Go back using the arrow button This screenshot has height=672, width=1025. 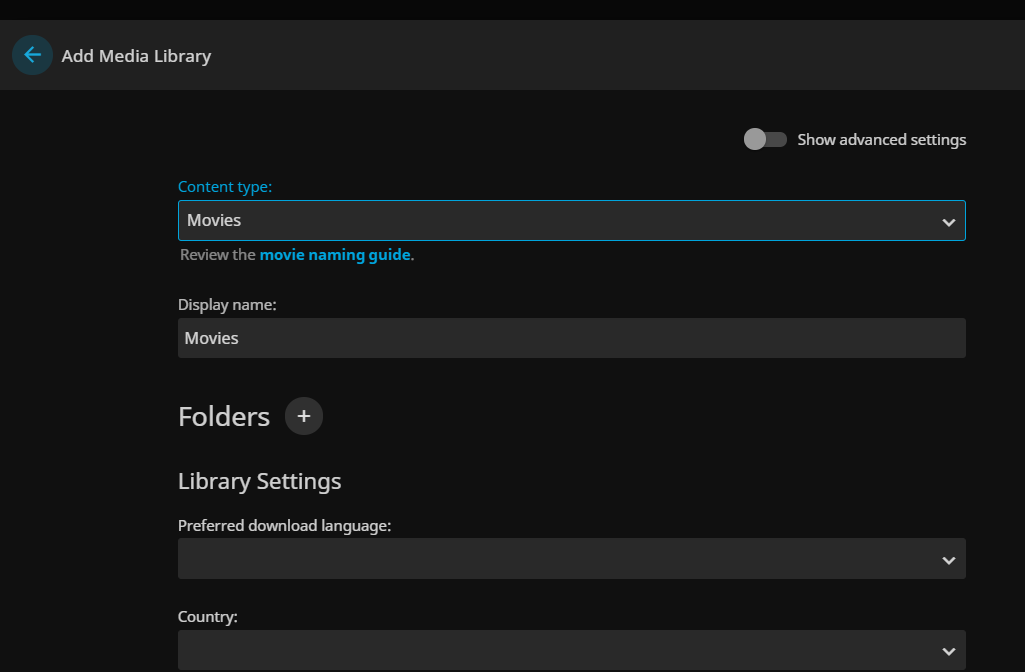click(x=32, y=55)
